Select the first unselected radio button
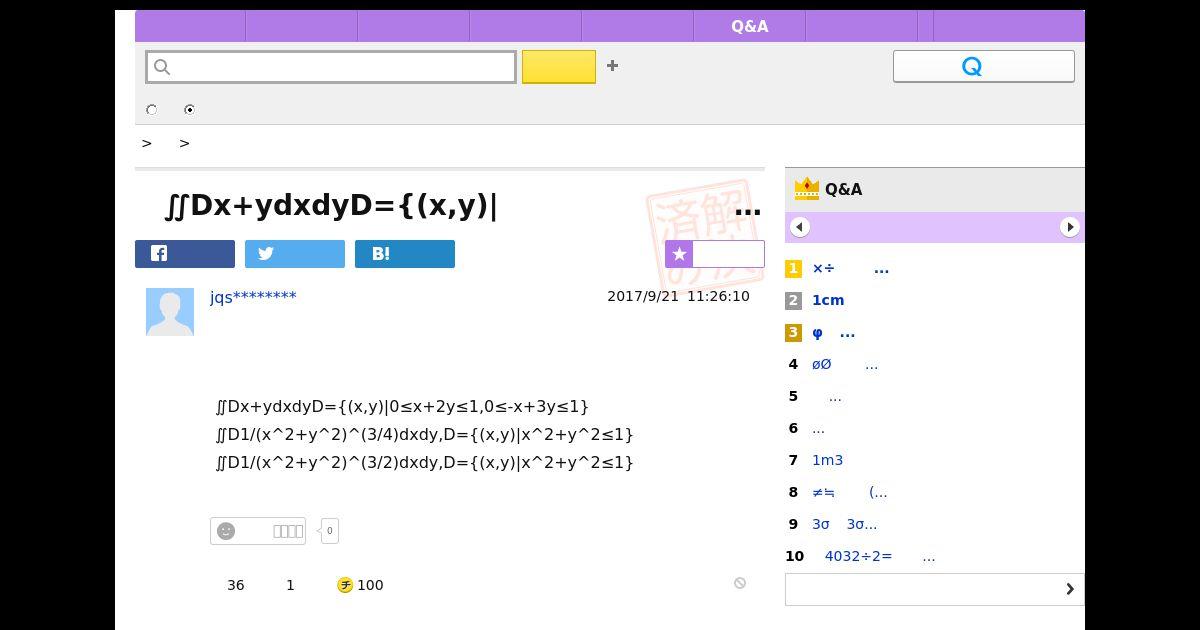 [152, 110]
